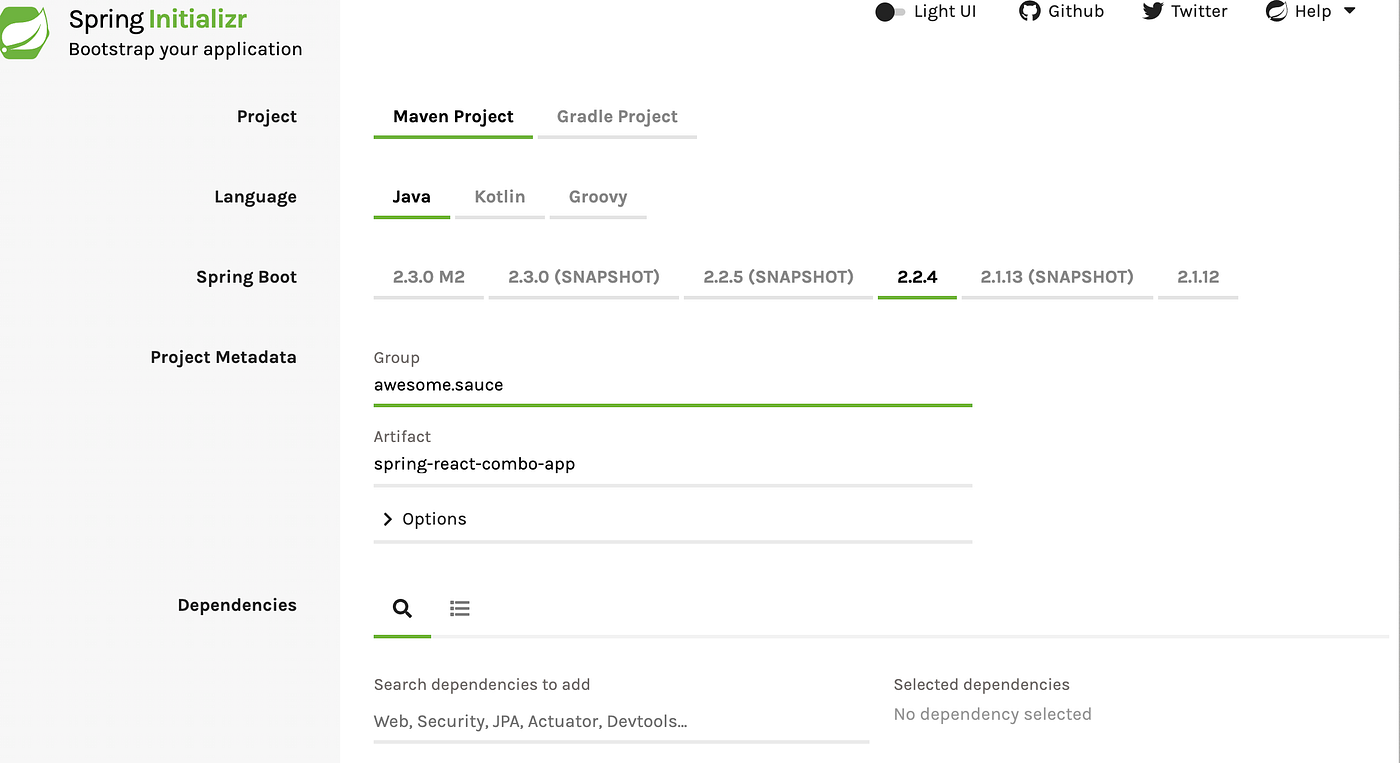Switch to the Gradle Project tab
This screenshot has height=763, width=1400.
pyautogui.click(x=616, y=116)
